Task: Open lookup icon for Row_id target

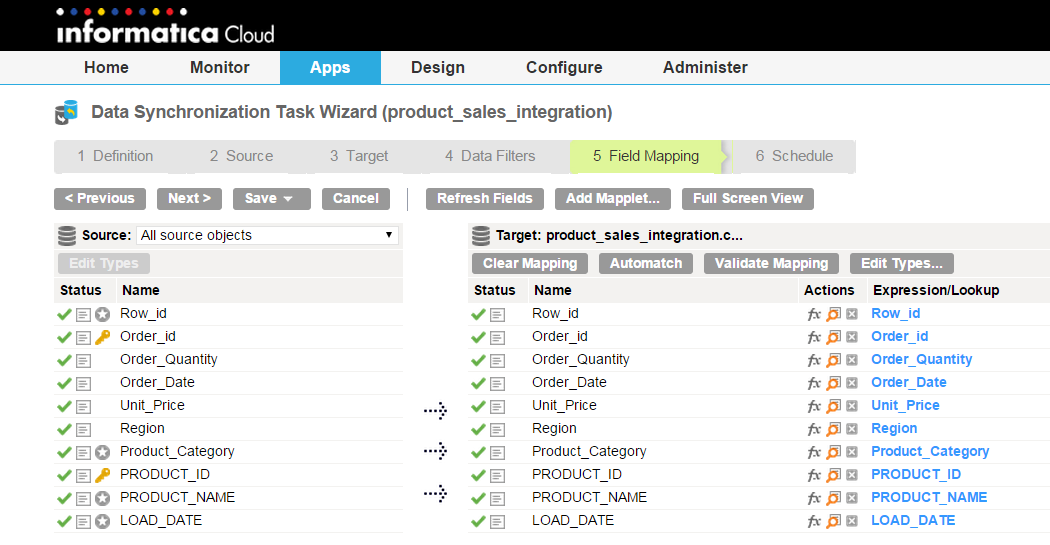Action: pos(833,314)
